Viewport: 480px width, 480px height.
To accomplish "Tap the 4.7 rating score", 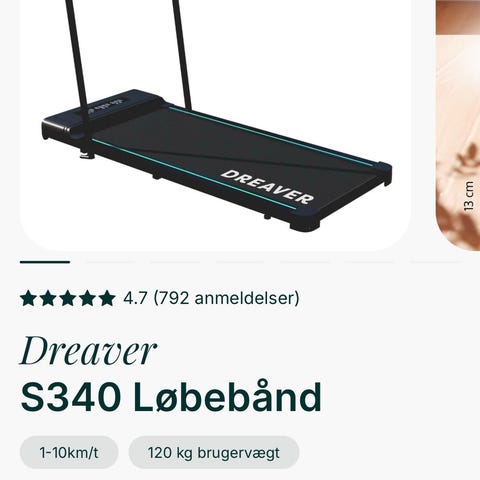I will coord(135,298).
